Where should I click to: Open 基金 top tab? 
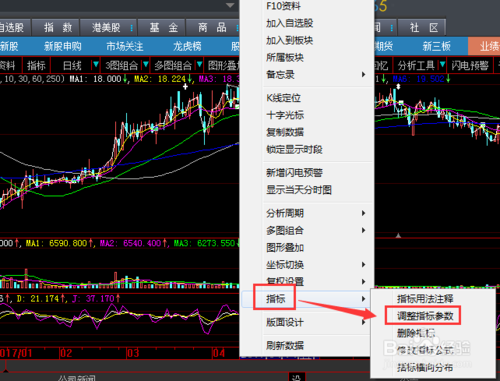[163, 28]
